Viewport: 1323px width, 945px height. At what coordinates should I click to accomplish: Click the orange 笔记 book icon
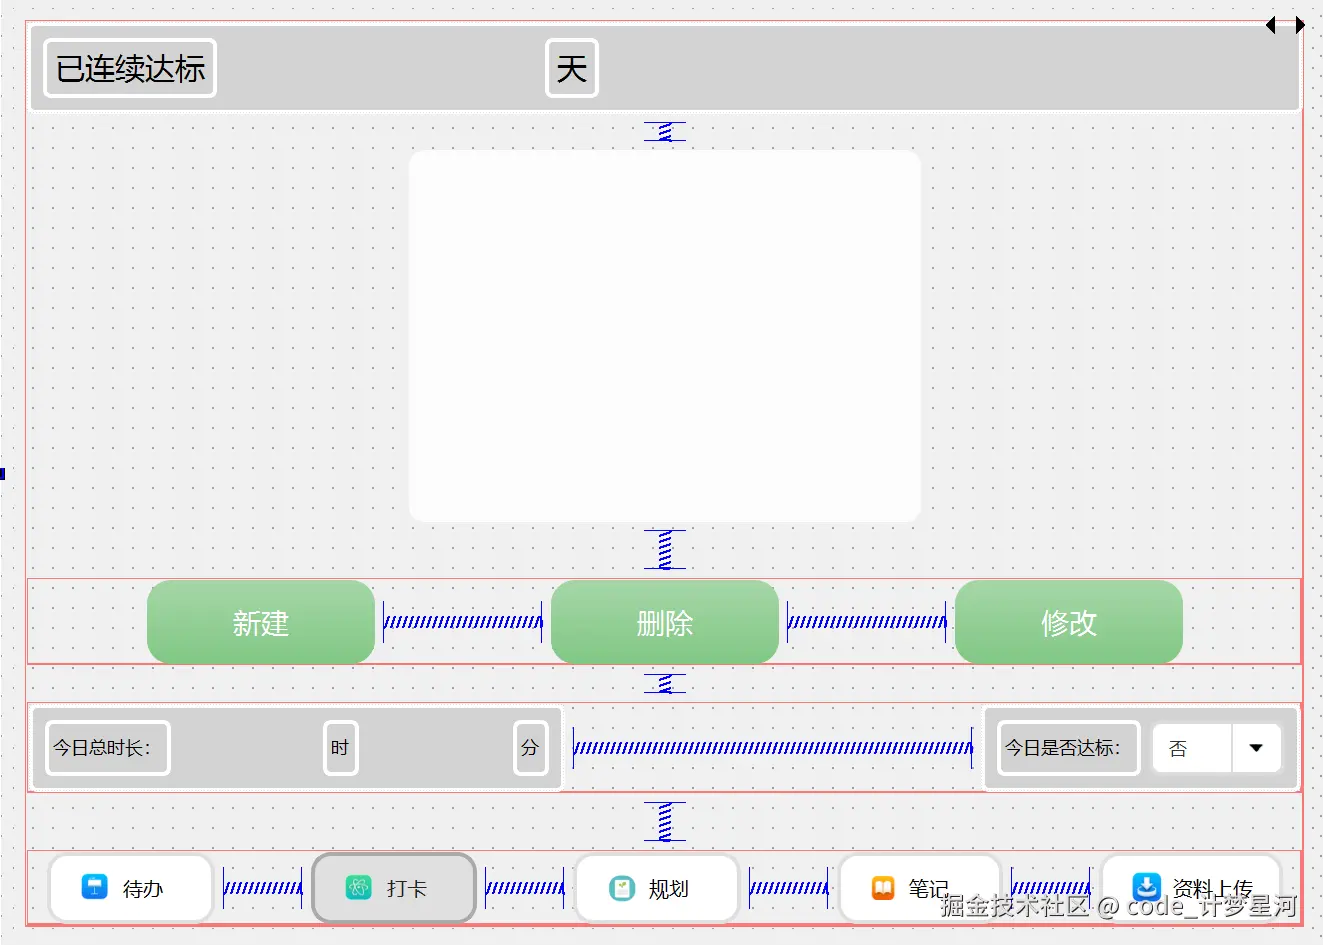[883, 888]
